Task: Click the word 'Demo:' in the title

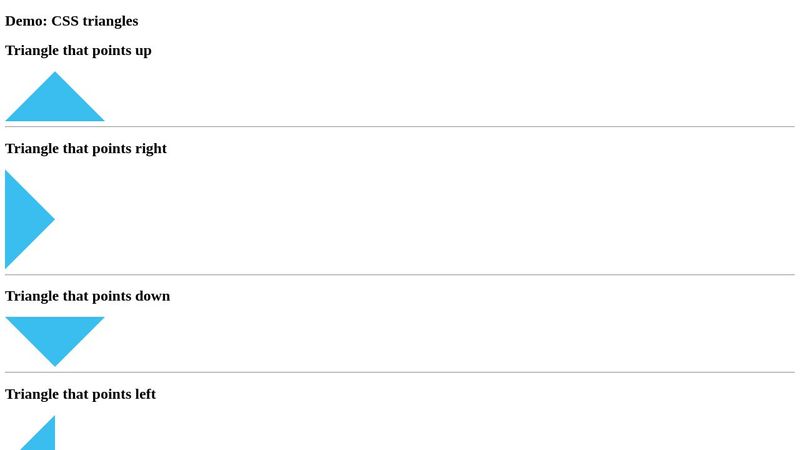Action: pos(26,21)
